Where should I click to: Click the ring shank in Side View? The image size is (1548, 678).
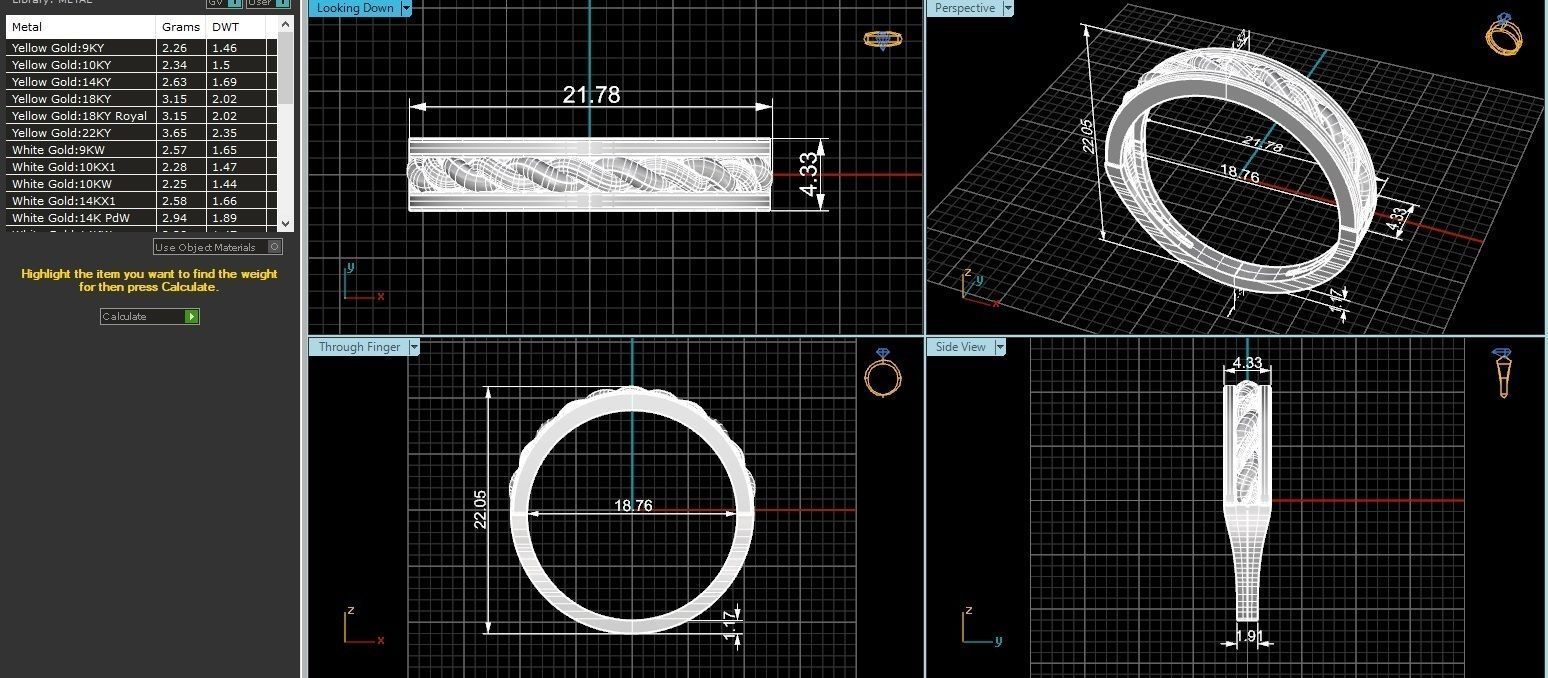coord(1247,560)
